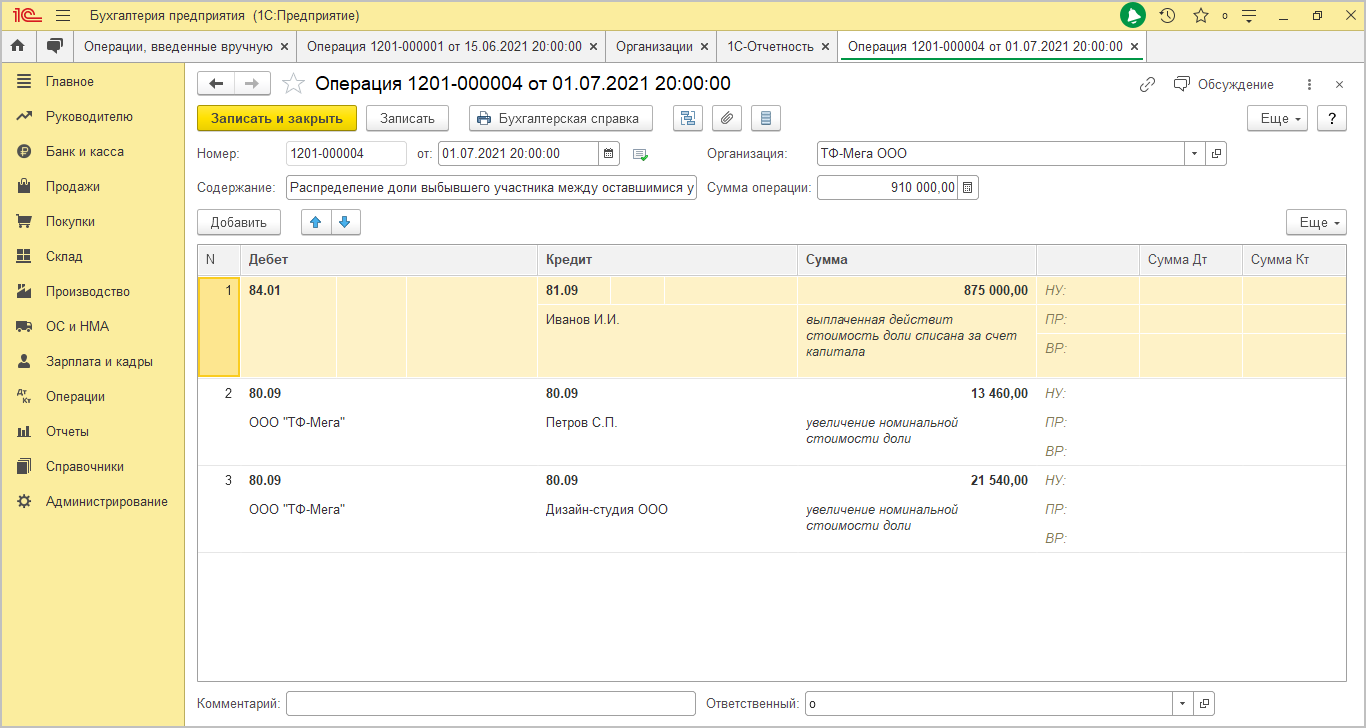The width and height of the screenshot is (1366, 728).
Task: Switch to the 1С-Отчетность tab
Action: tap(770, 46)
